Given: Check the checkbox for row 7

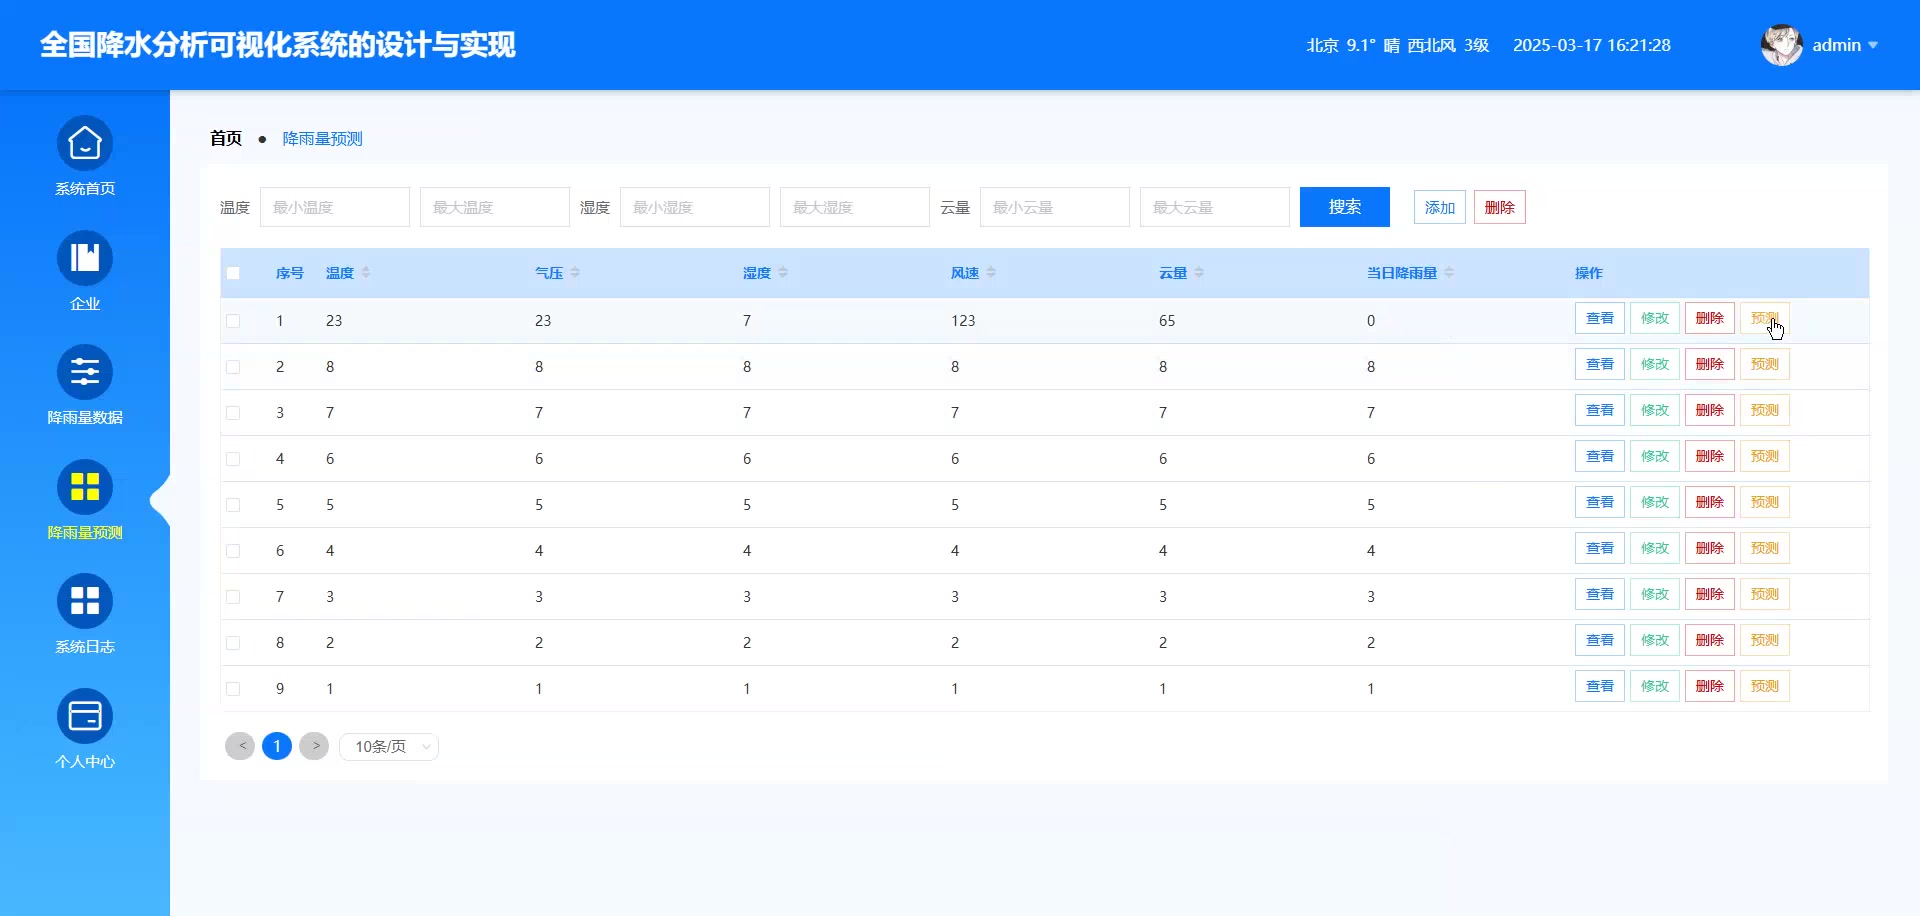Looking at the screenshot, I should tap(233, 597).
